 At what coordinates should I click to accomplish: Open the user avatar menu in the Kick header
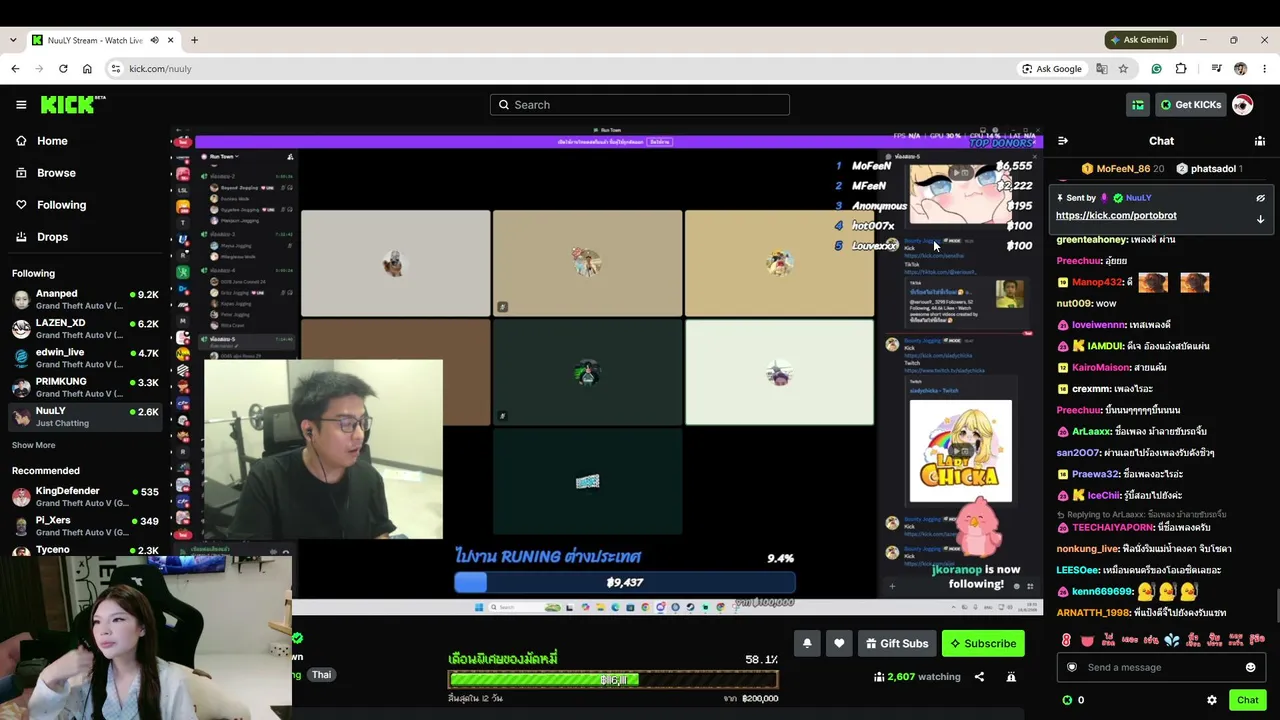click(1242, 105)
